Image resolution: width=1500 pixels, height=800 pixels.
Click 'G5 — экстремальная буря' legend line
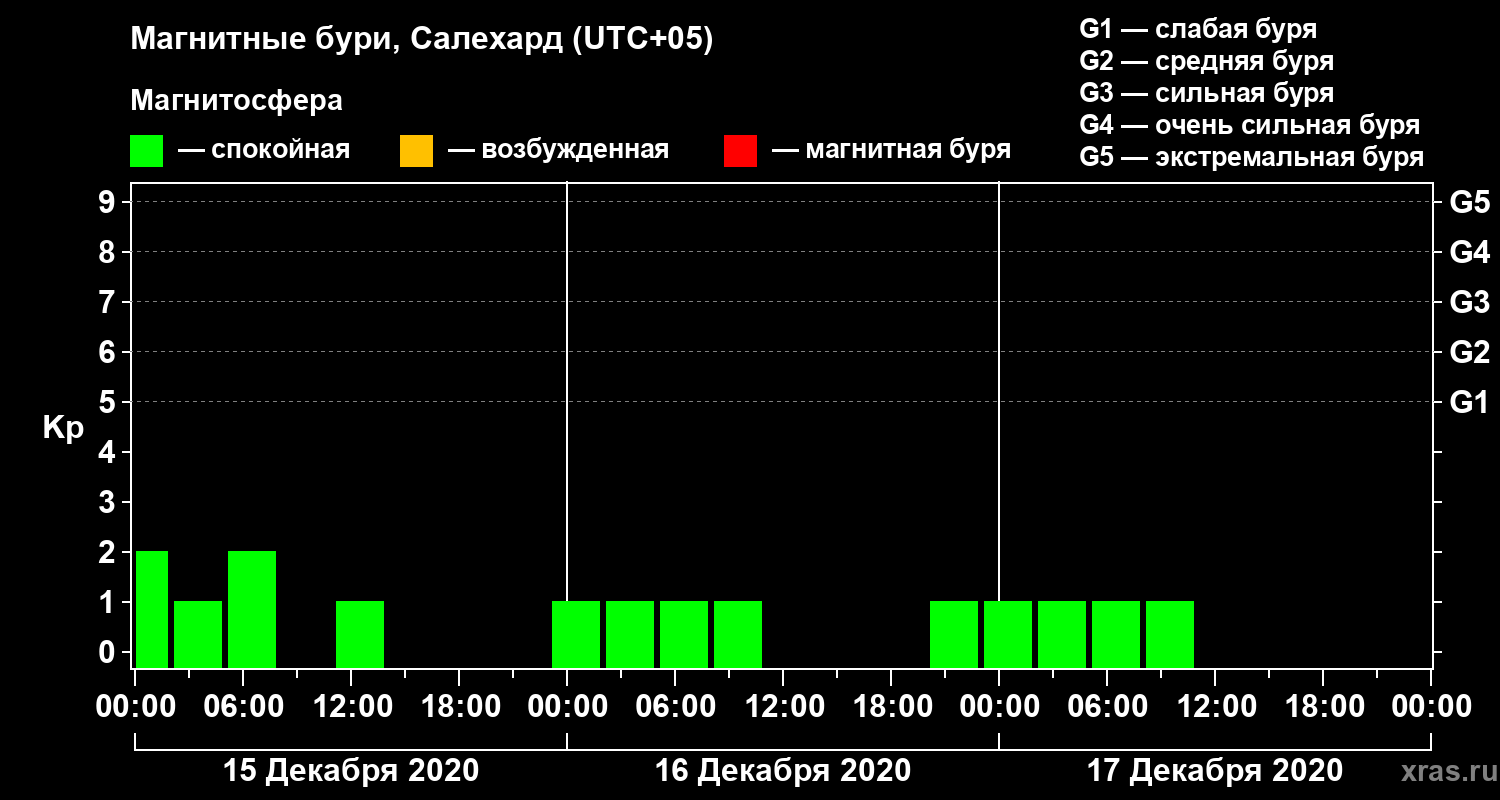[x=1251, y=157]
